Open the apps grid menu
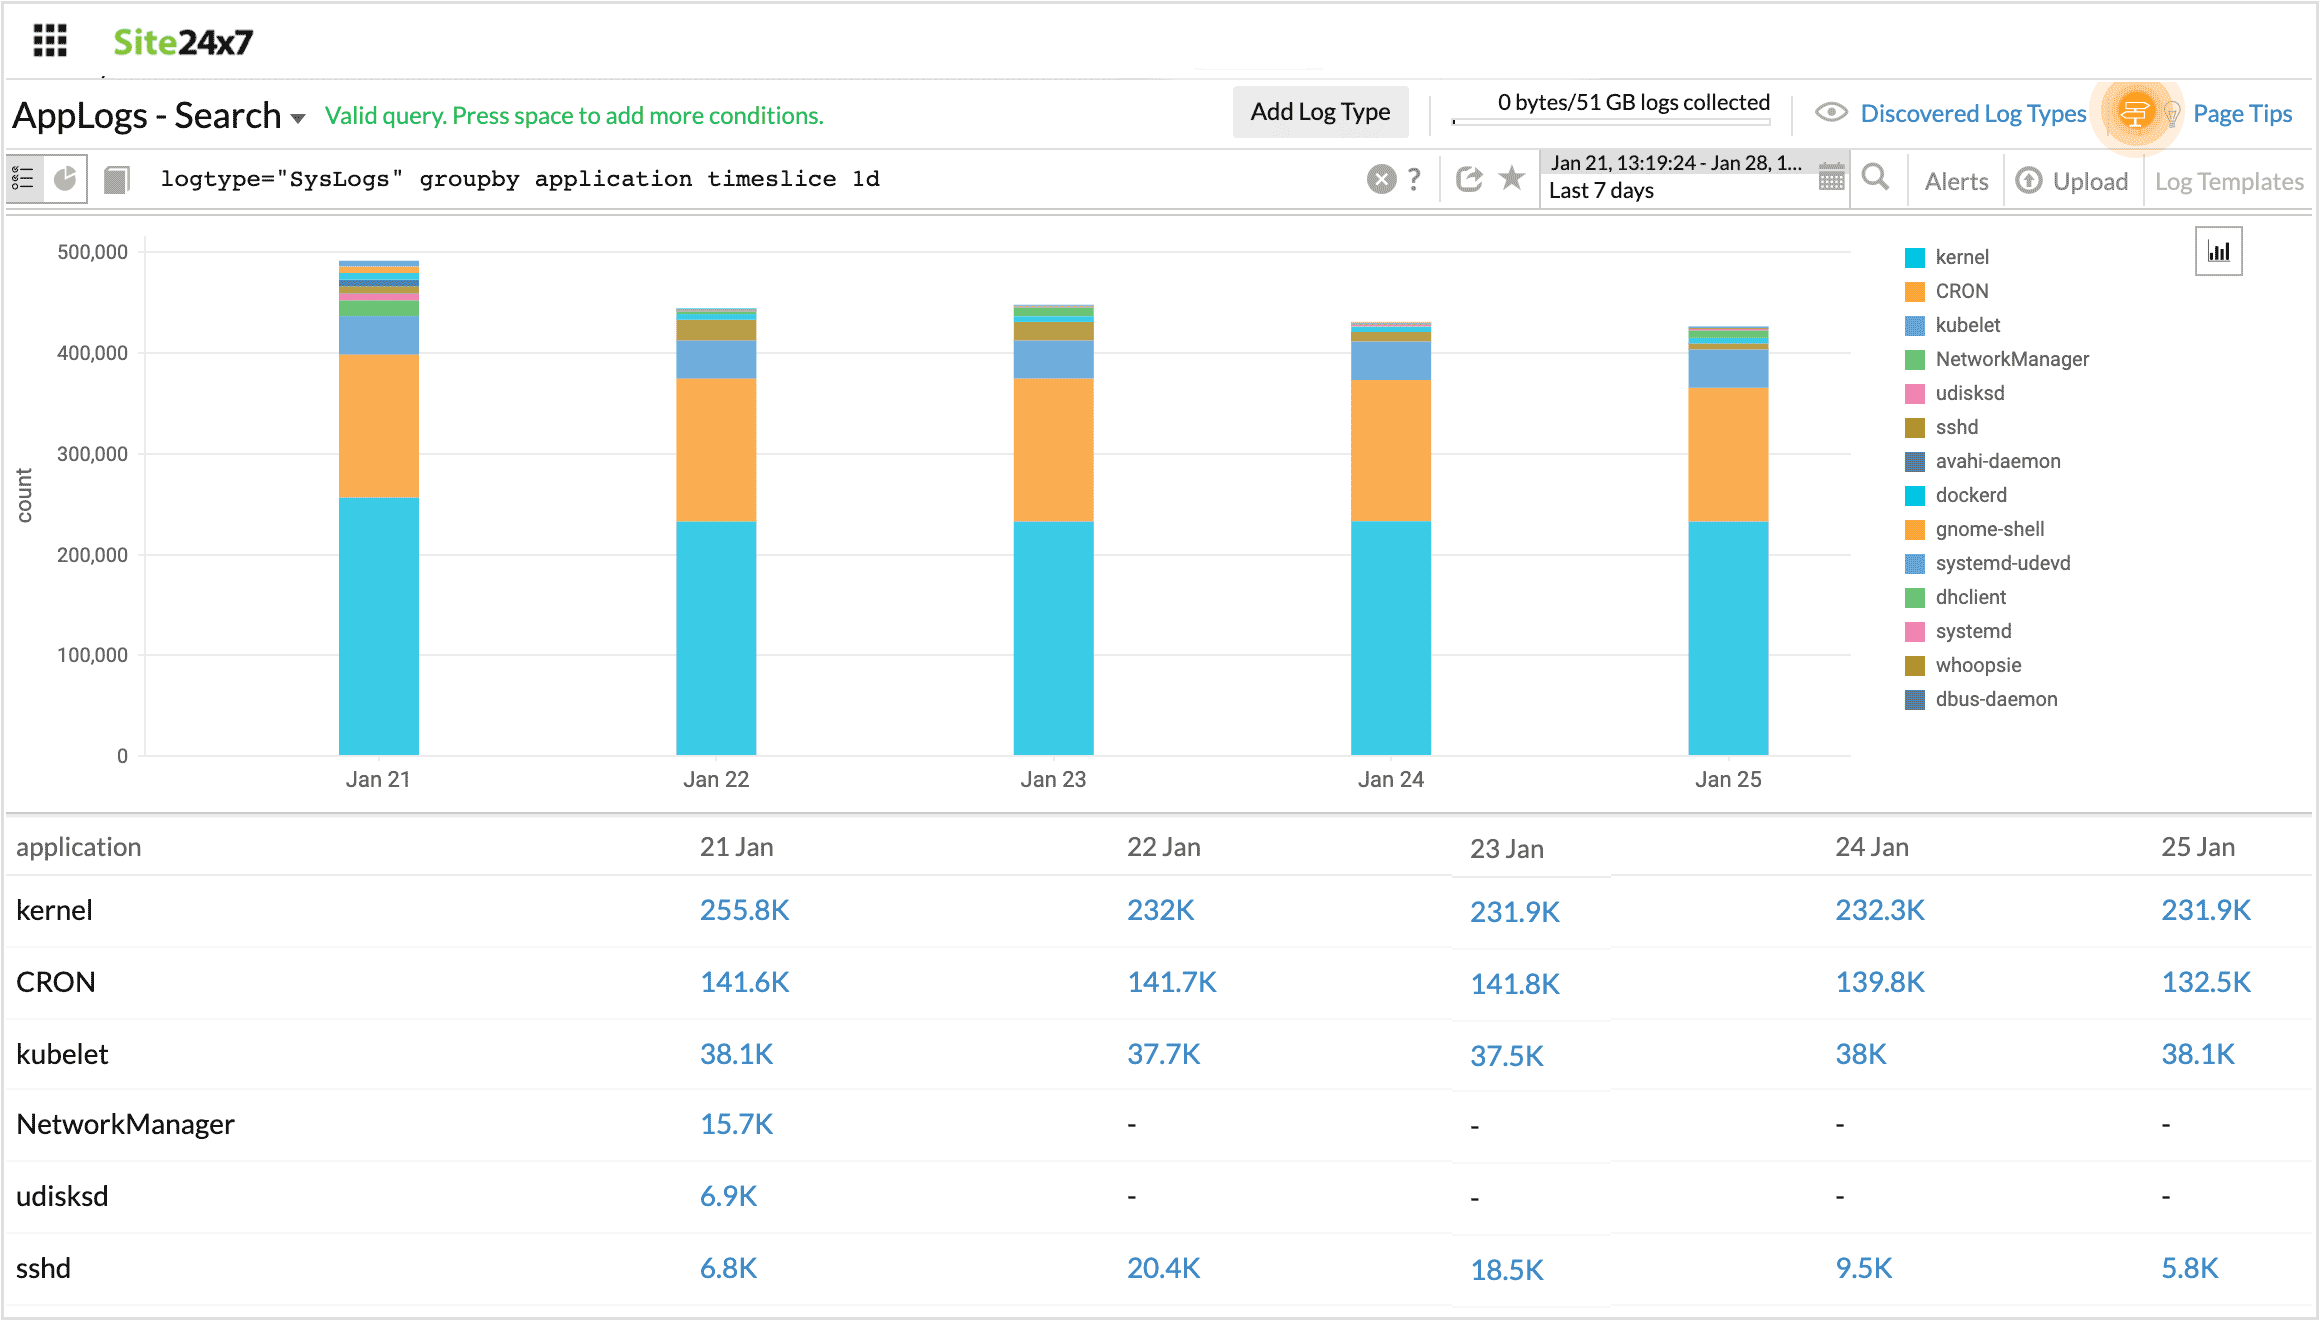 click(50, 41)
